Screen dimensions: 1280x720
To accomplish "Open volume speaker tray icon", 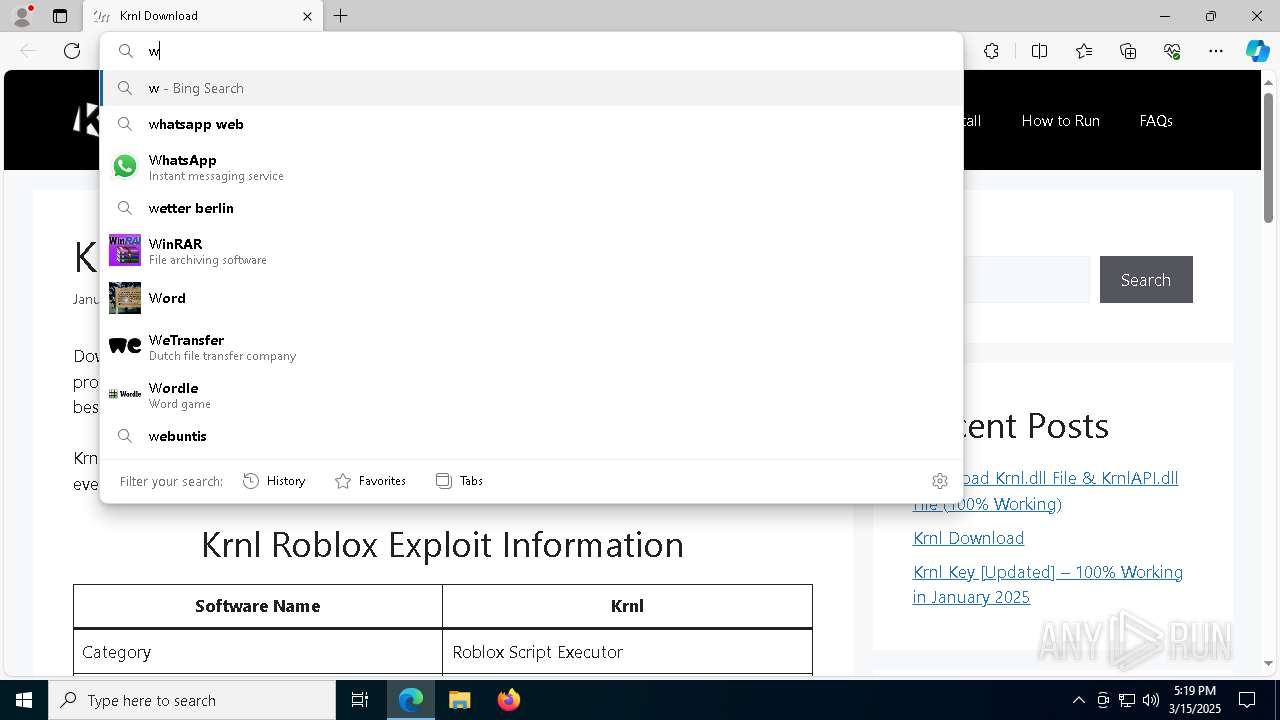I will pos(1151,700).
